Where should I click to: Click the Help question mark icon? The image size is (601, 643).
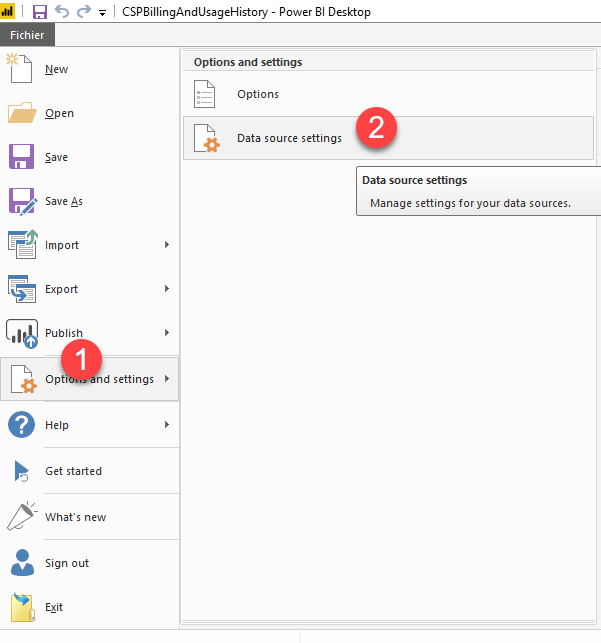tap(21, 424)
